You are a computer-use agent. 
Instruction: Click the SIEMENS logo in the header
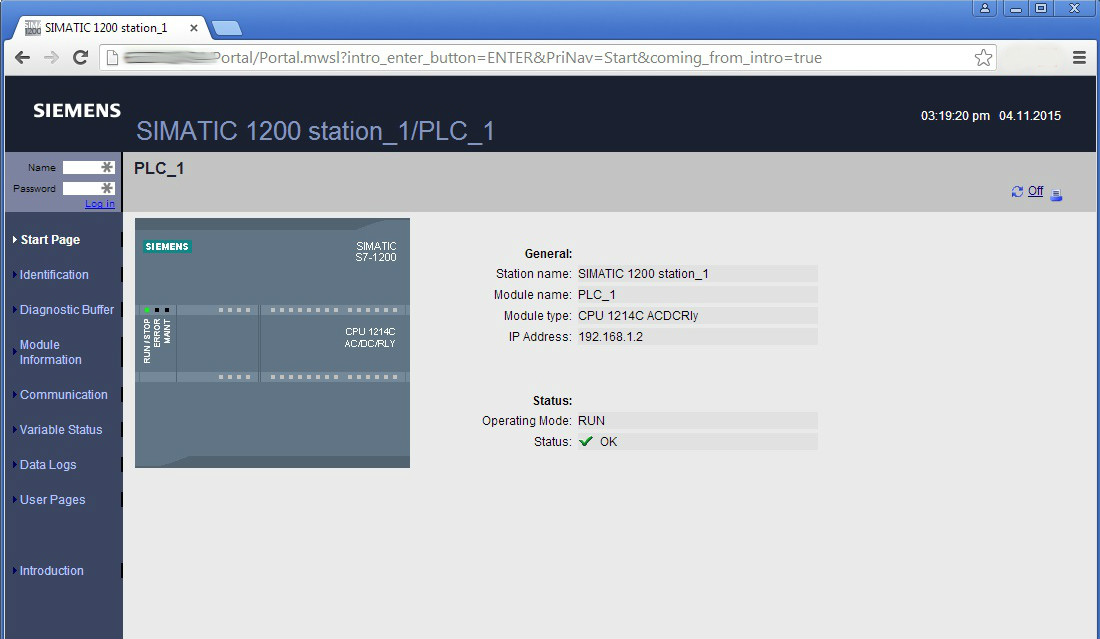pyautogui.click(x=77, y=110)
